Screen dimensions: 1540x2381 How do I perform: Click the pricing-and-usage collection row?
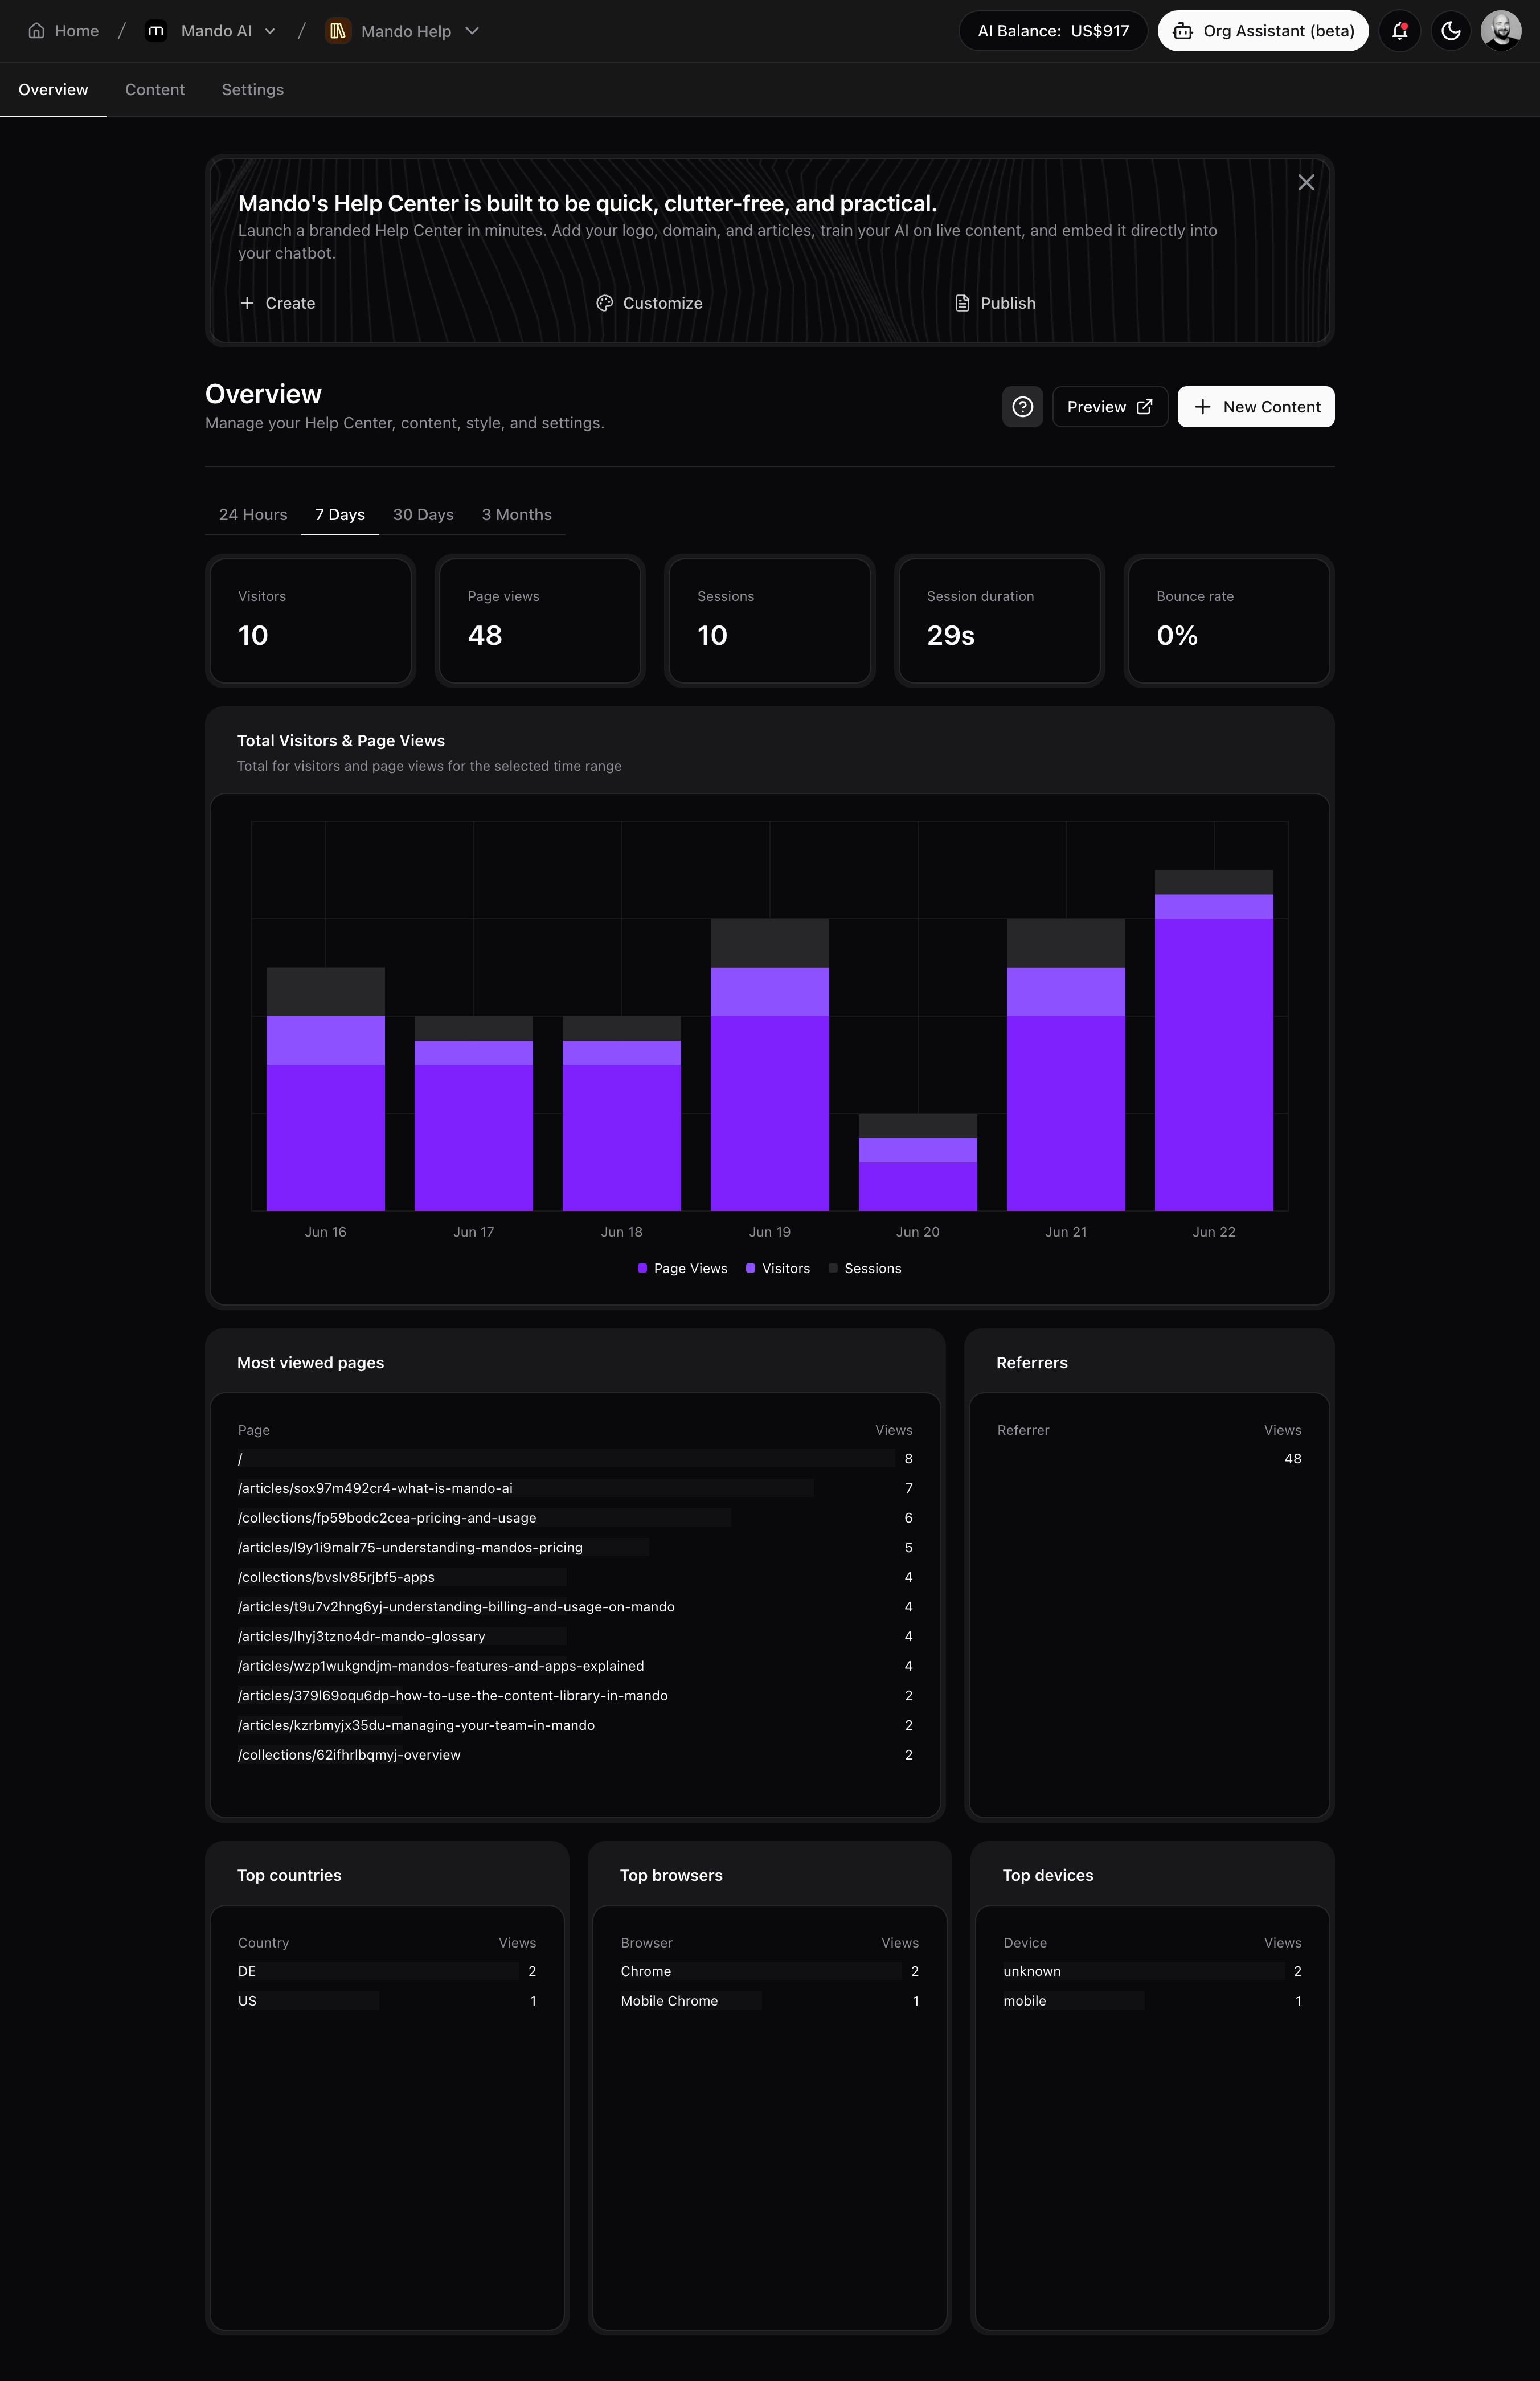(x=575, y=1518)
